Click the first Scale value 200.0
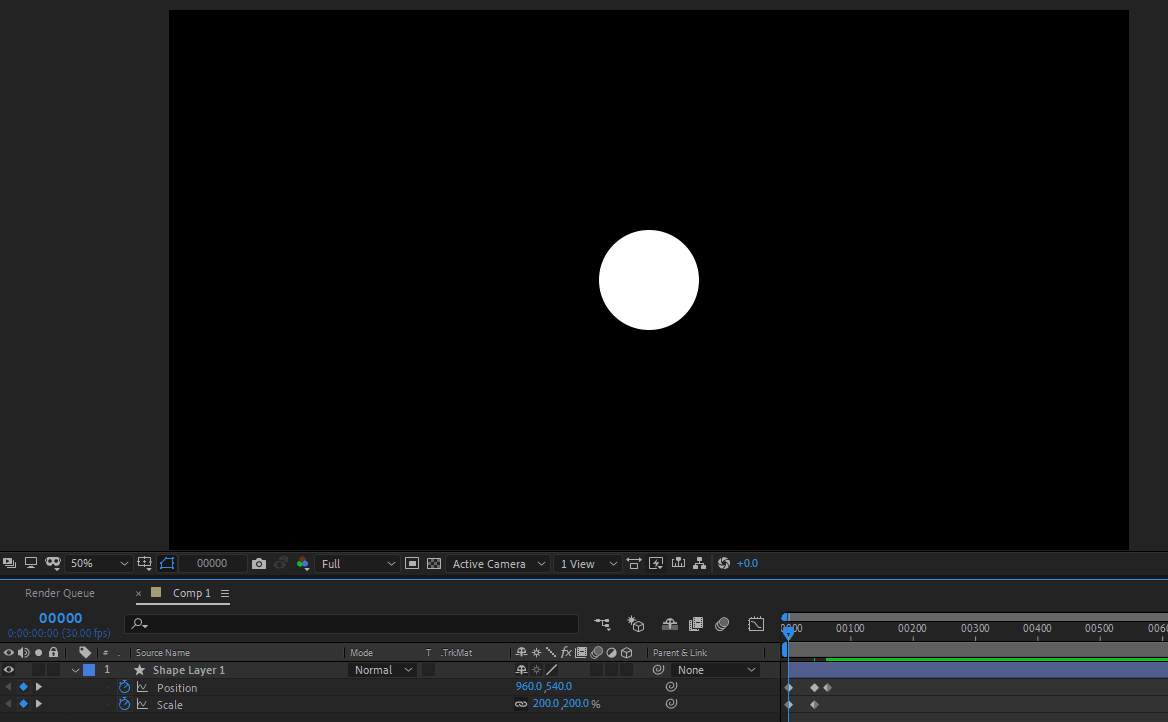Image resolution: width=1168 pixels, height=722 pixels. pos(546,703)
